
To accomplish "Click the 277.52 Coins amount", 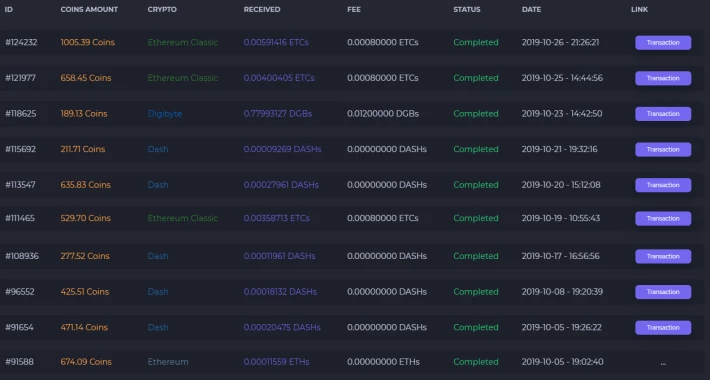I will [85, 256].
